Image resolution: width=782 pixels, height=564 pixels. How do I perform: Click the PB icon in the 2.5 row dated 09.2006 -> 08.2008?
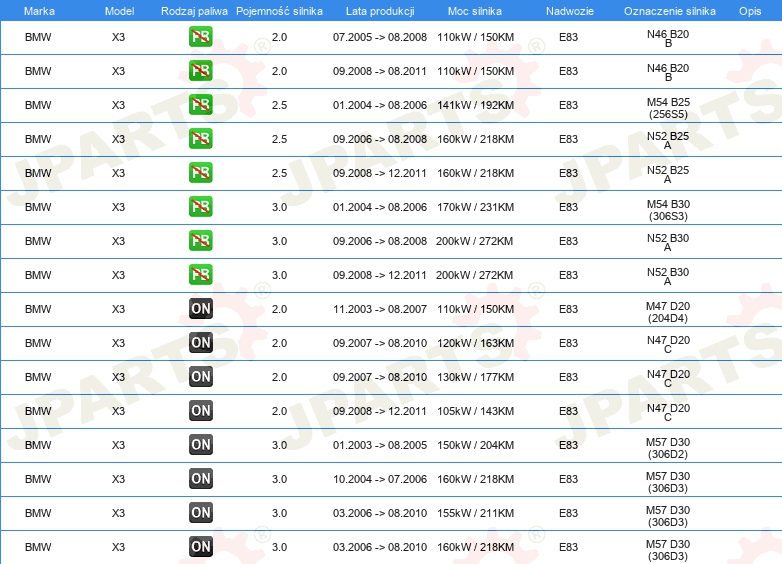pos(200,139)
